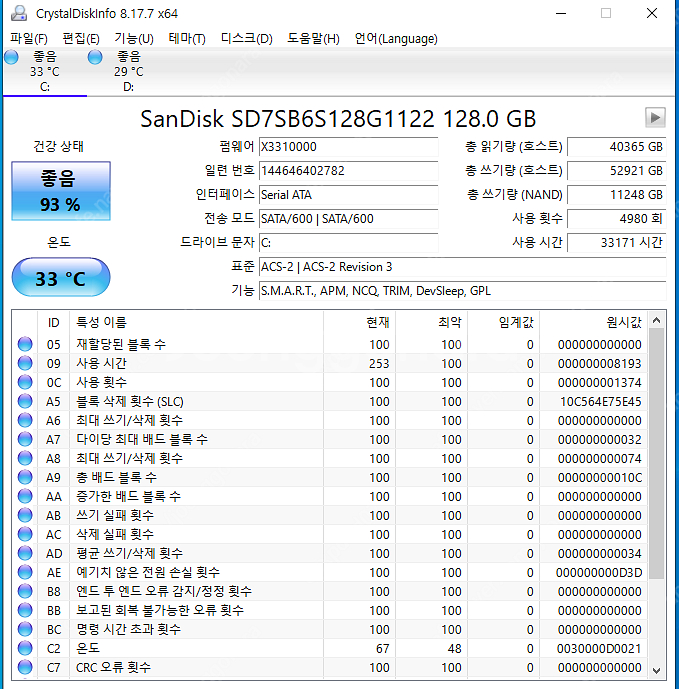Image resolution: width=679 pixels, height=689 pixels.
Task: Open the 편집(E) menu
Action: coord(81,39)
